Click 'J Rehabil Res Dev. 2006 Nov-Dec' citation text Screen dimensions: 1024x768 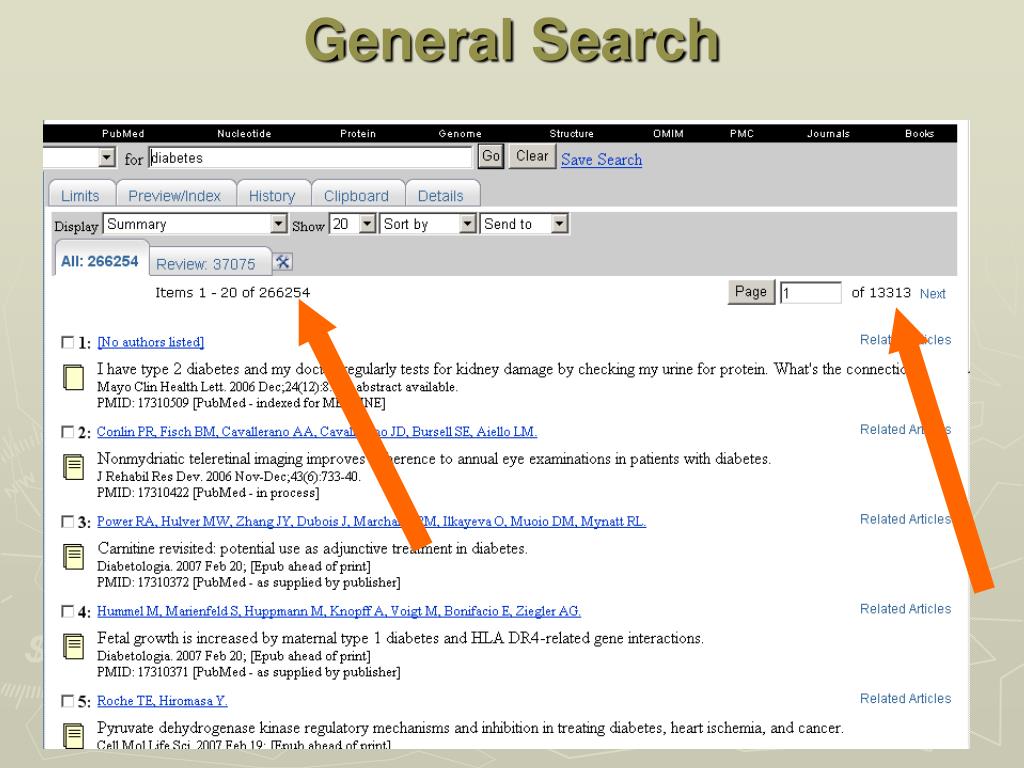229,477
